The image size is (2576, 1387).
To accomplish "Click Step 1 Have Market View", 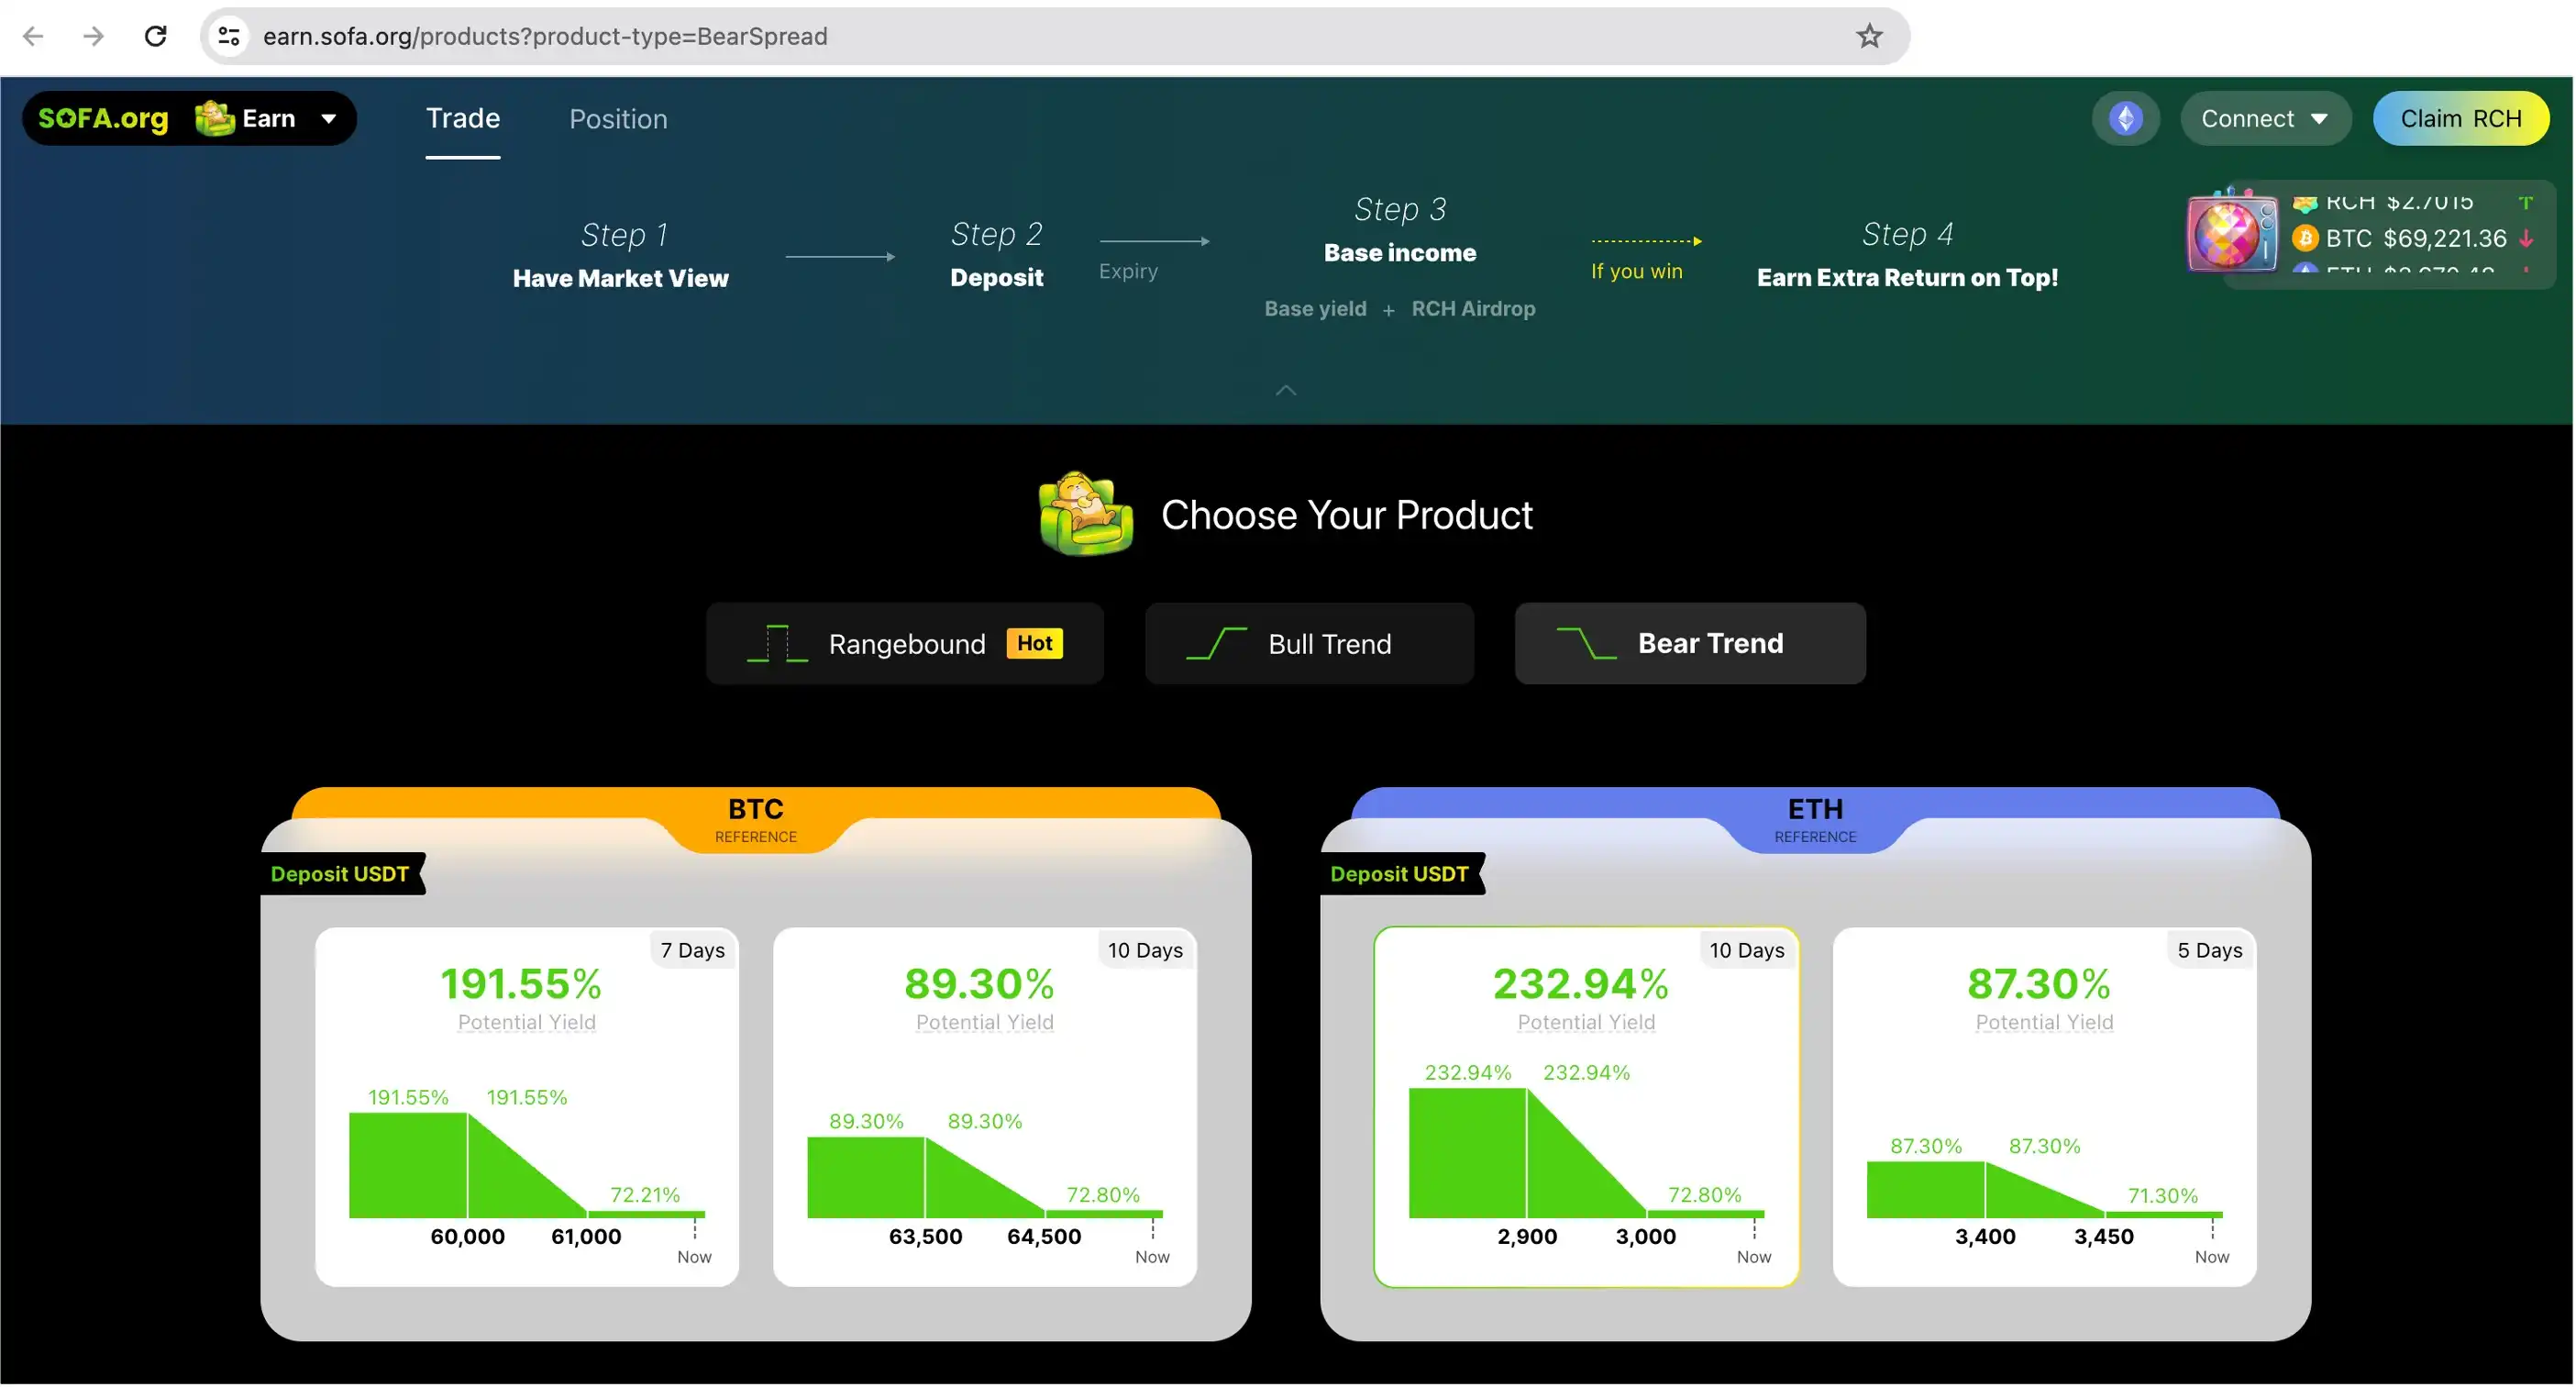I will pos(621,256).
